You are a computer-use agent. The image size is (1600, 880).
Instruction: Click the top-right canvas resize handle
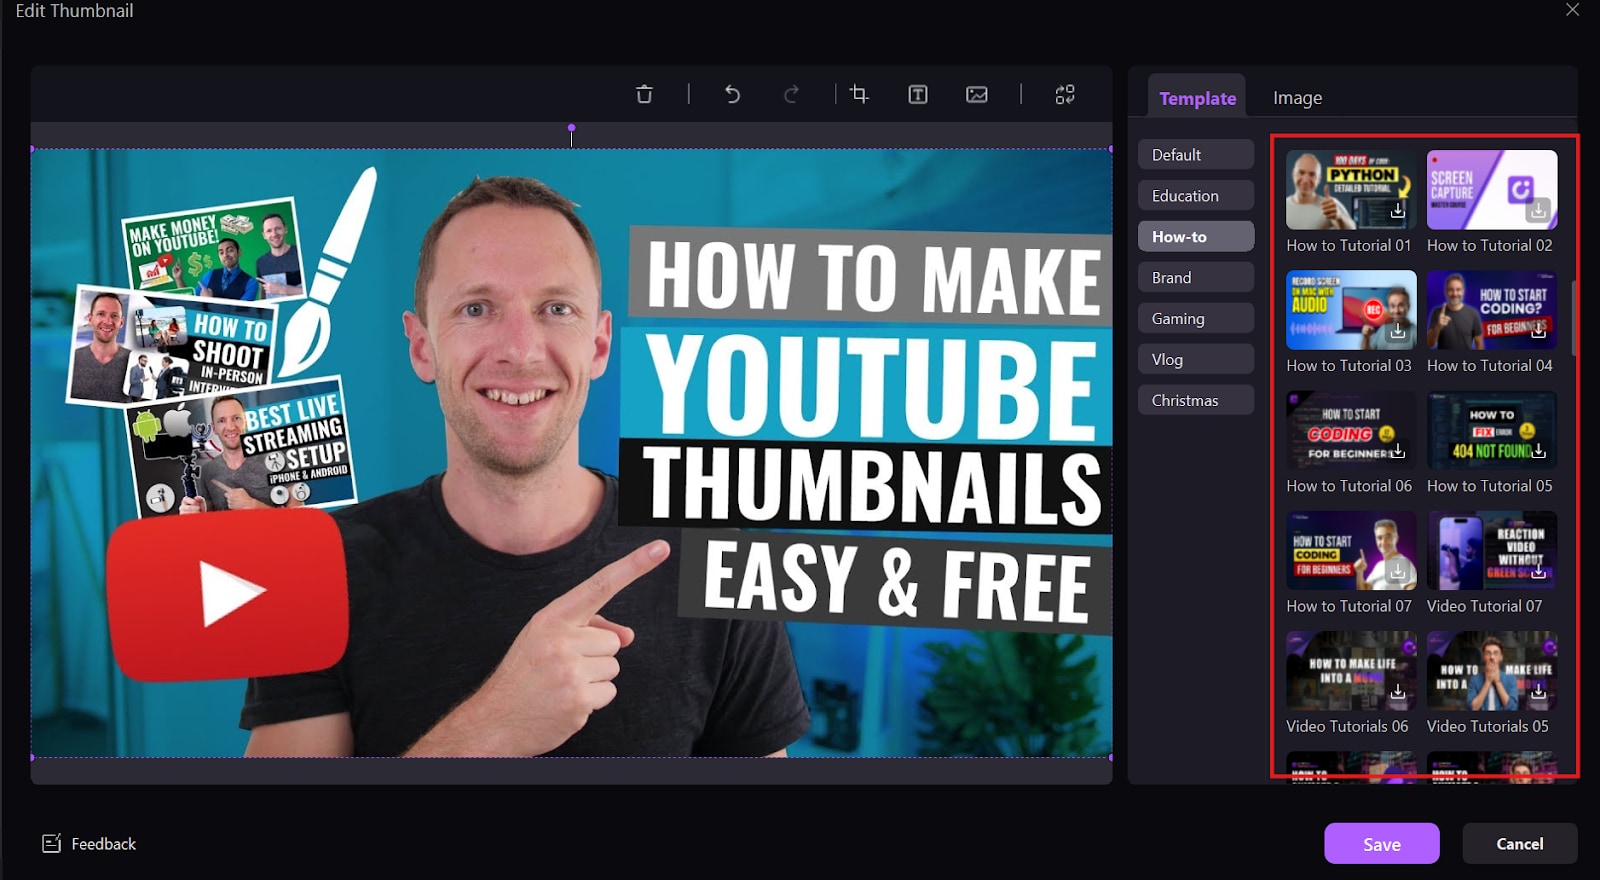pos(1111,149)
